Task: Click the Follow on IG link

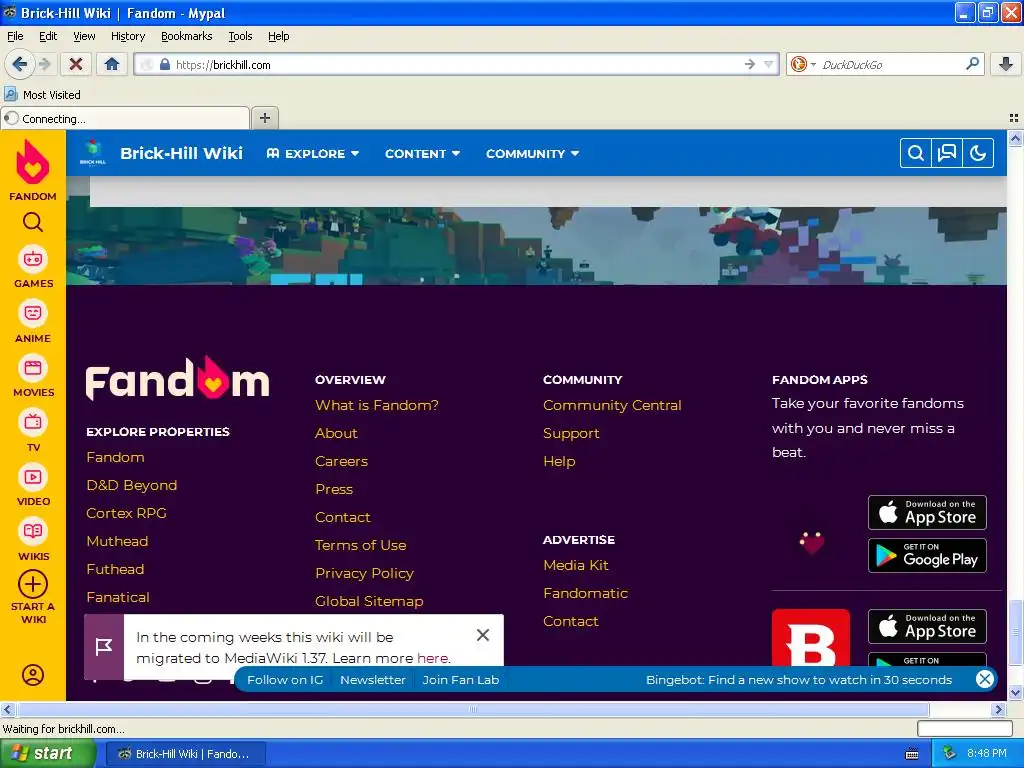Action: tap(285, 679)
